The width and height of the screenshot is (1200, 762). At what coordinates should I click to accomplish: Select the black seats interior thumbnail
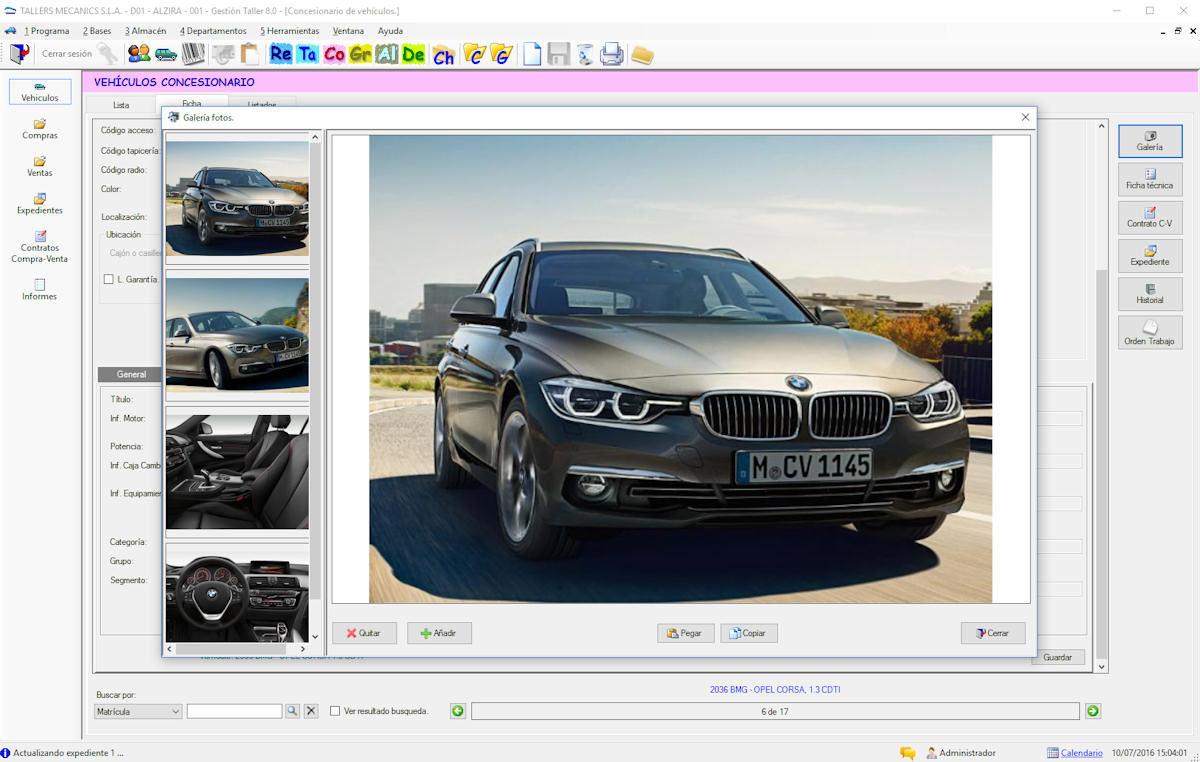pos(237,471)
